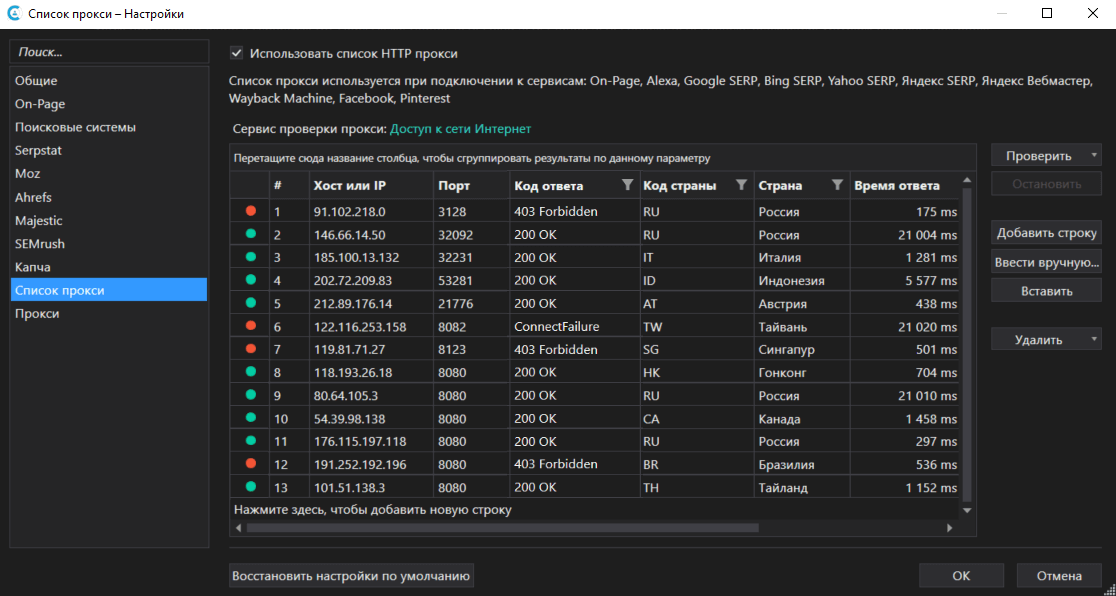The width and height of the screenshot is (1116, 596).
Task: Toggle the Использовать список HTTP прокси checkbox
Action: [237, 53]
